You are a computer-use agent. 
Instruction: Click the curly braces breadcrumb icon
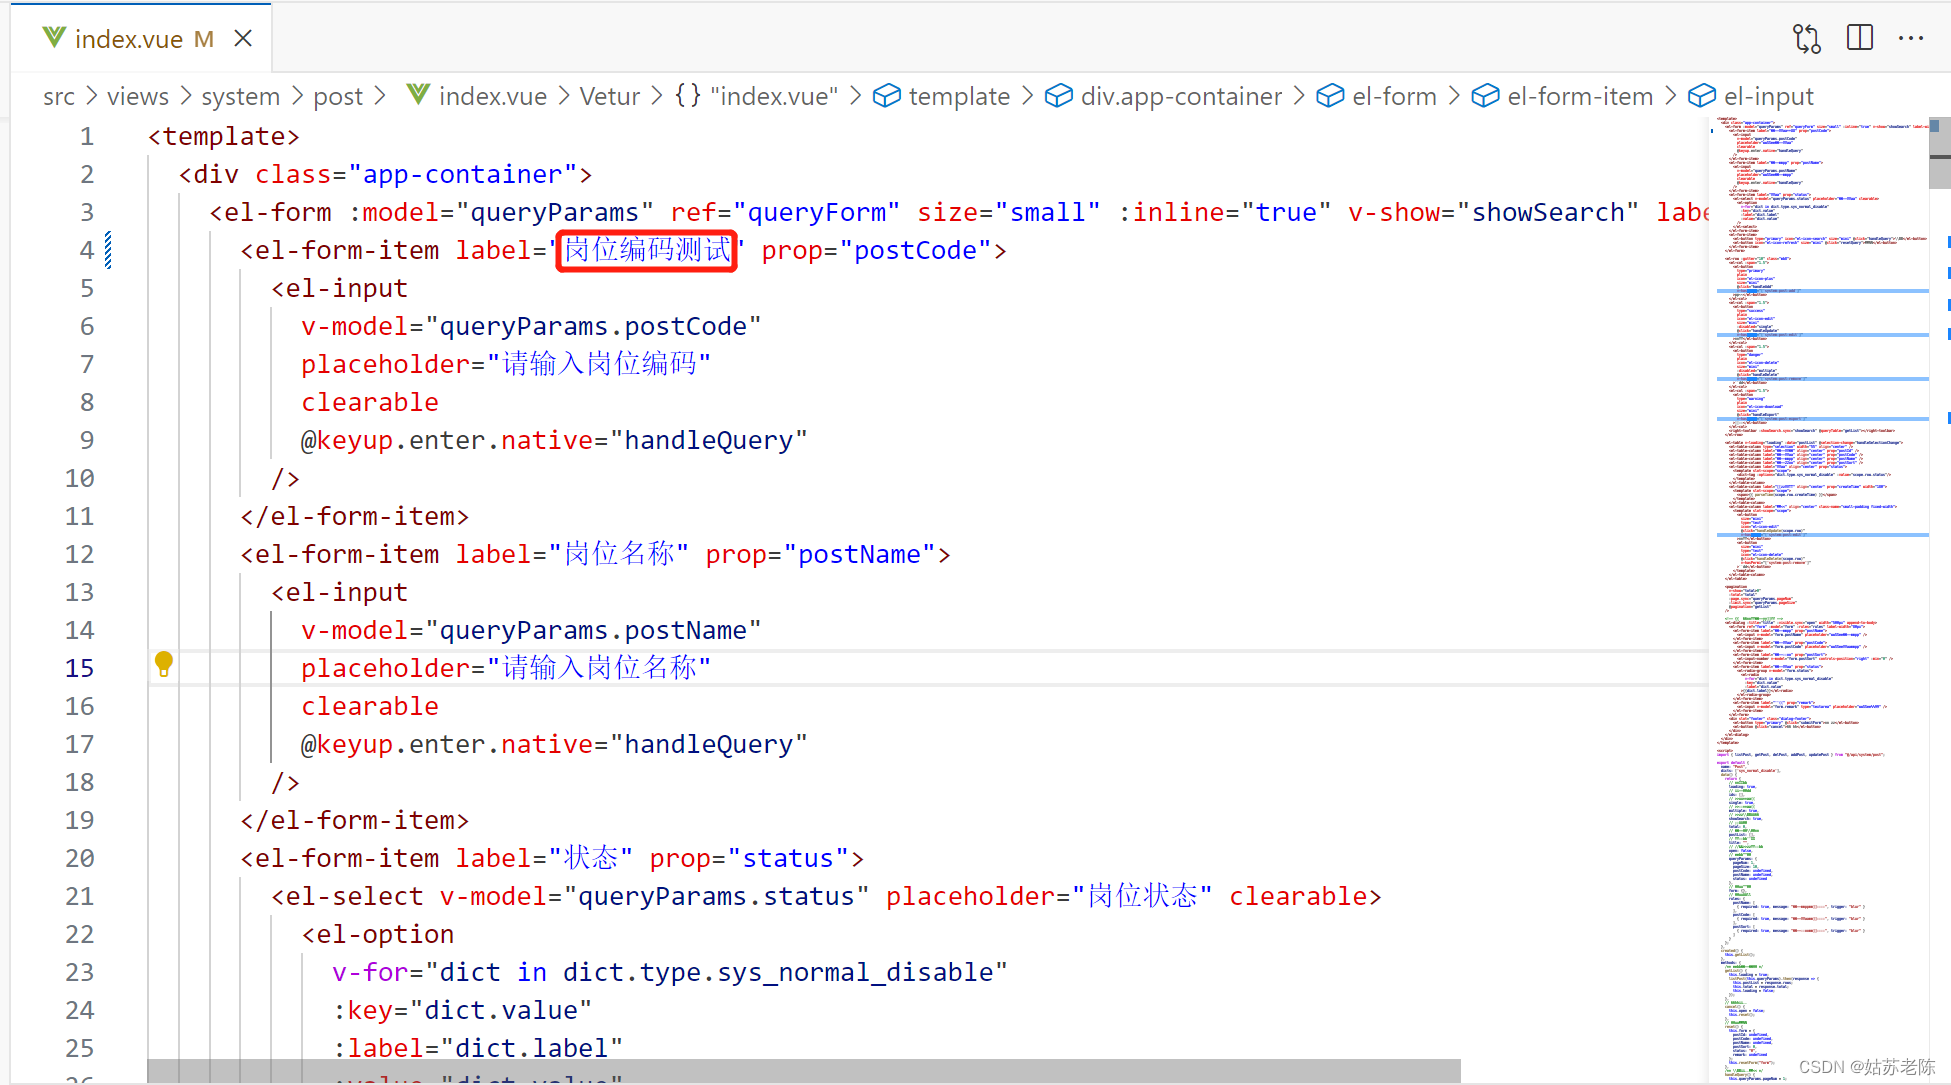pyautogui.click(x=687, y=96)
